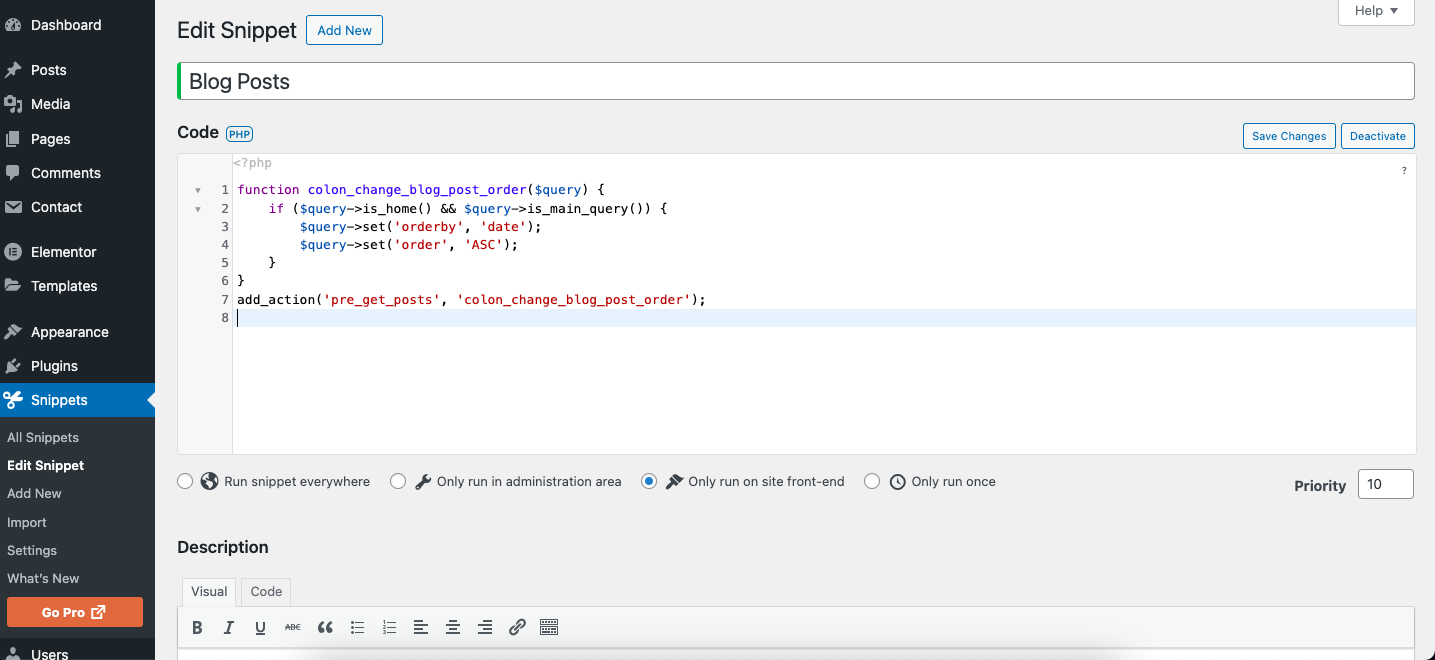Click the add_action('pre_get_posts' code line
This screenshot has width=1435, height=660.
[472, 299]
